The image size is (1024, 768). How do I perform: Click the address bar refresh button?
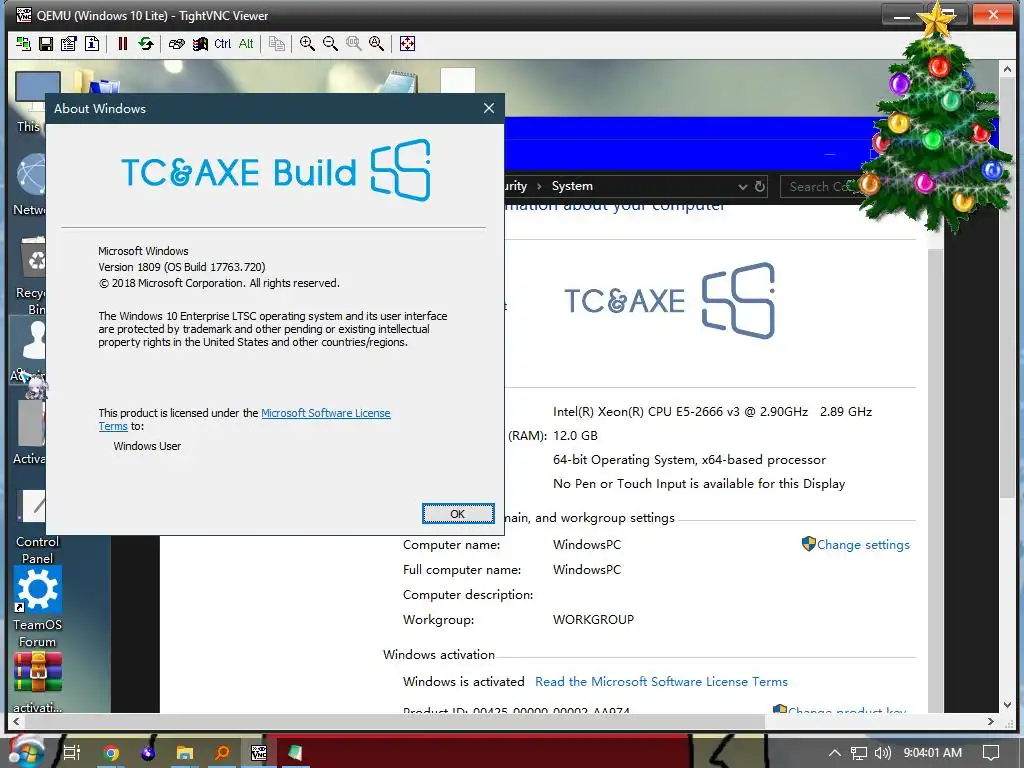760,187
